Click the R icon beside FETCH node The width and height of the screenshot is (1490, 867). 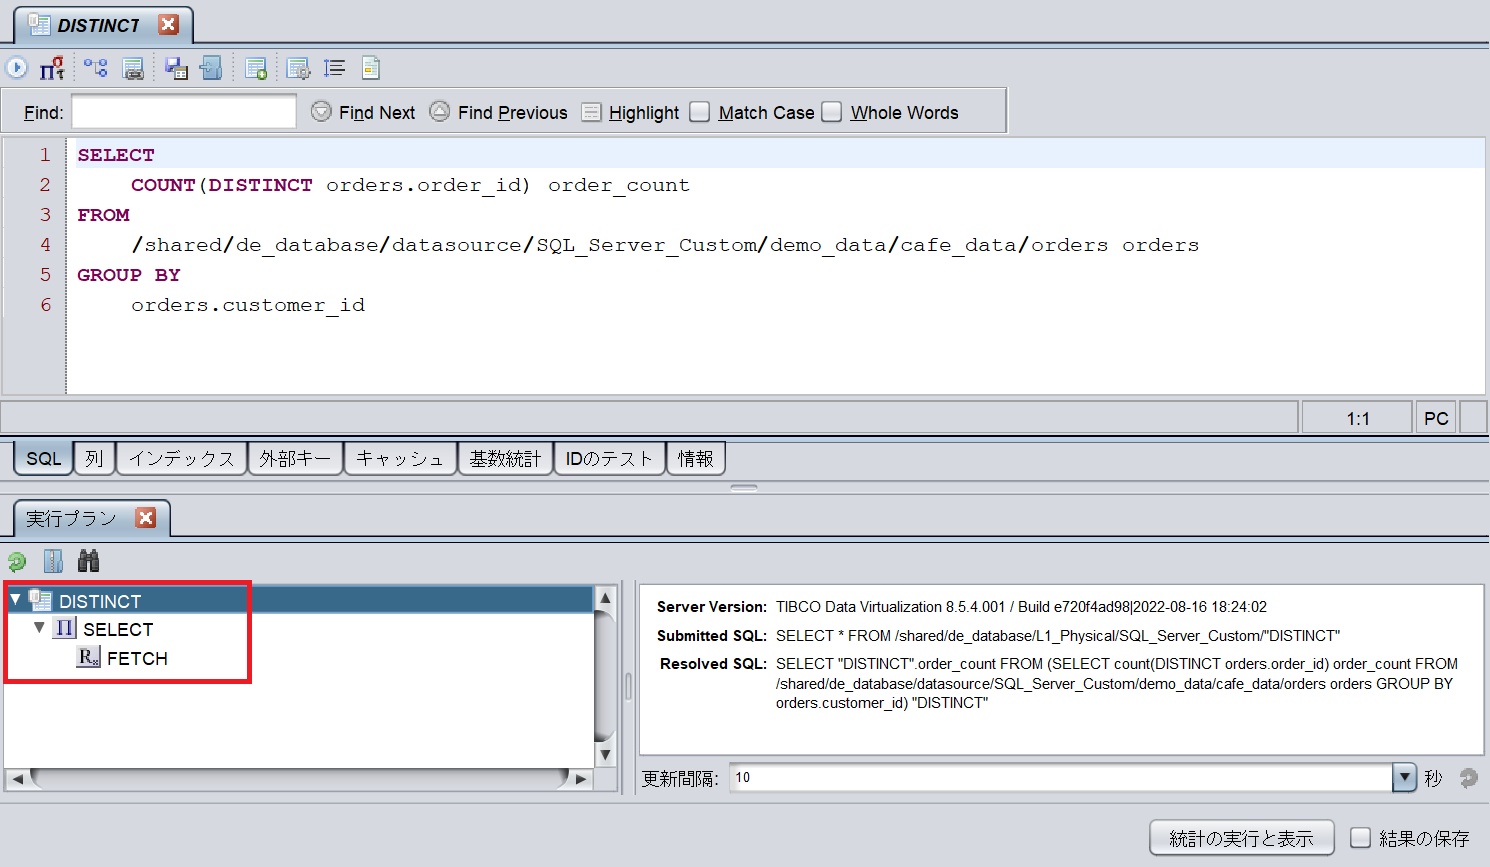(x=88, y=657)
